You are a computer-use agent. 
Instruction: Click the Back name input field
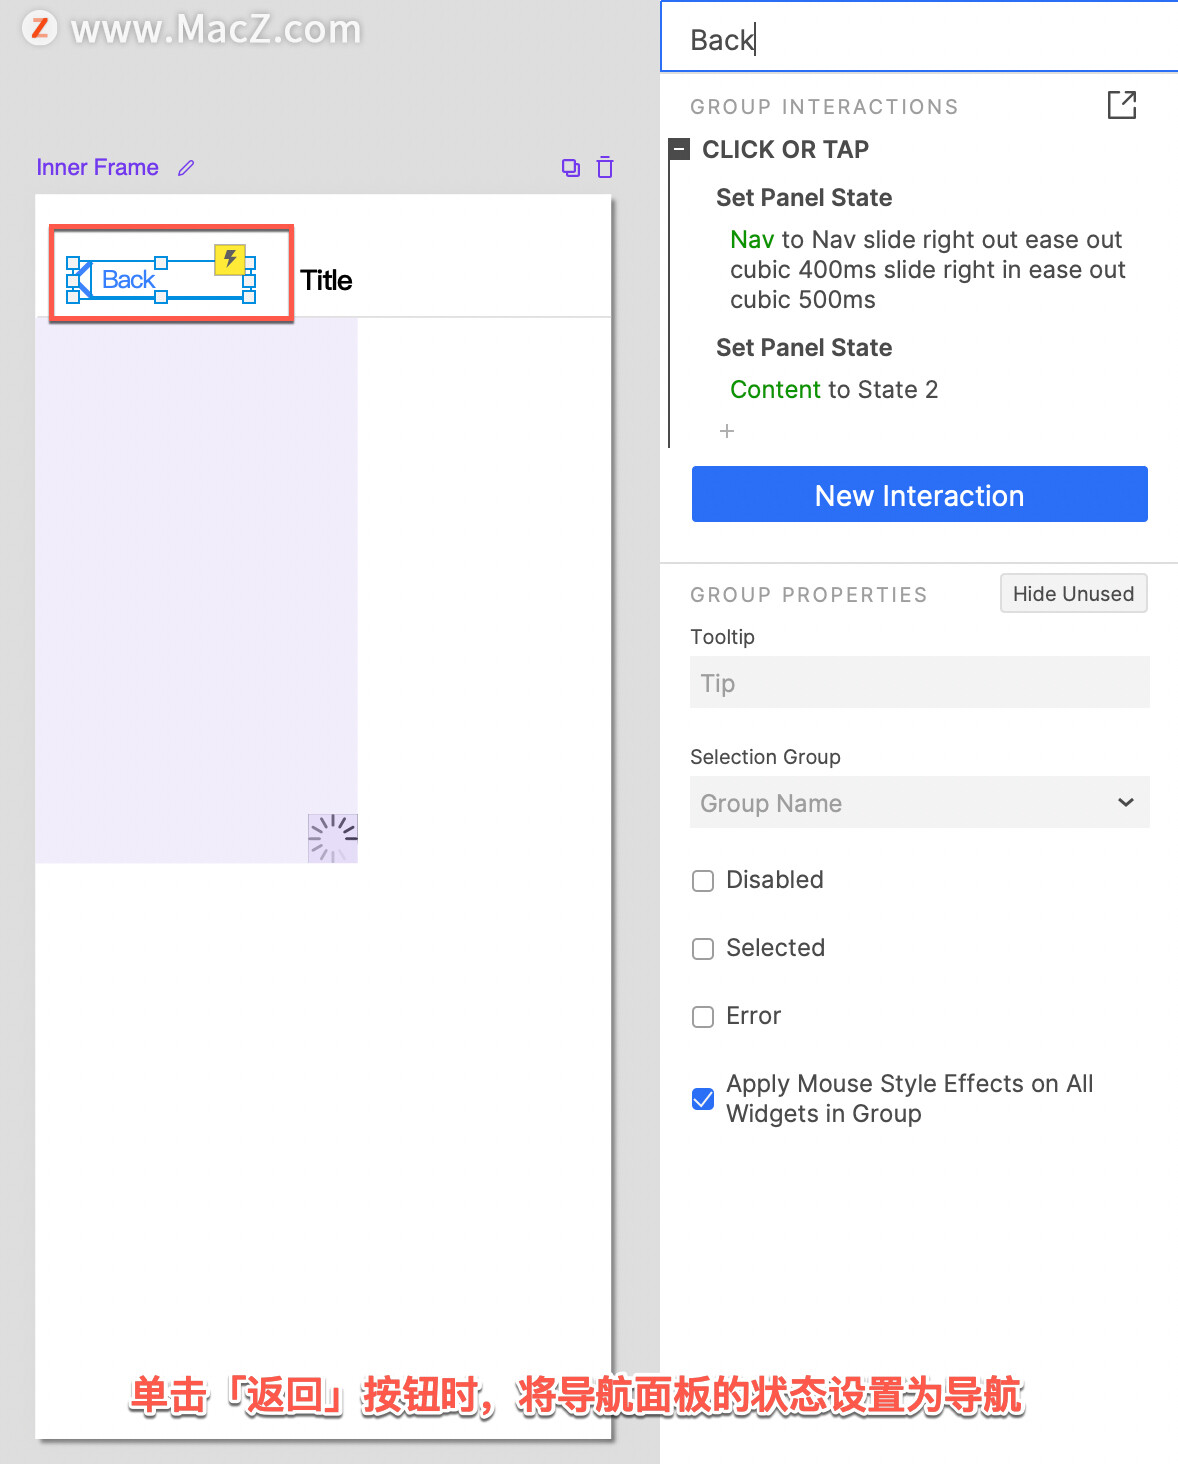point(920,38)
